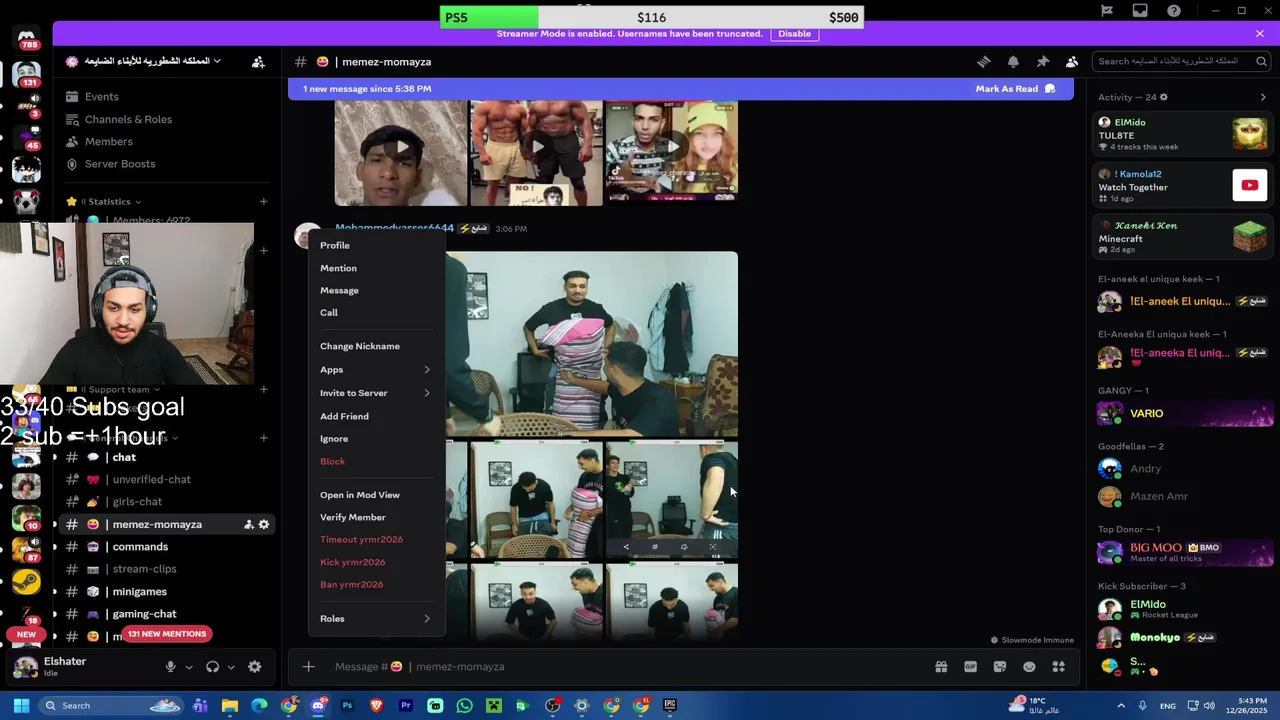Image resolution: width=1280 pixels, height=720 pixels.
Task: Choose Kick yrmr2026
Action: click(376, 562)
